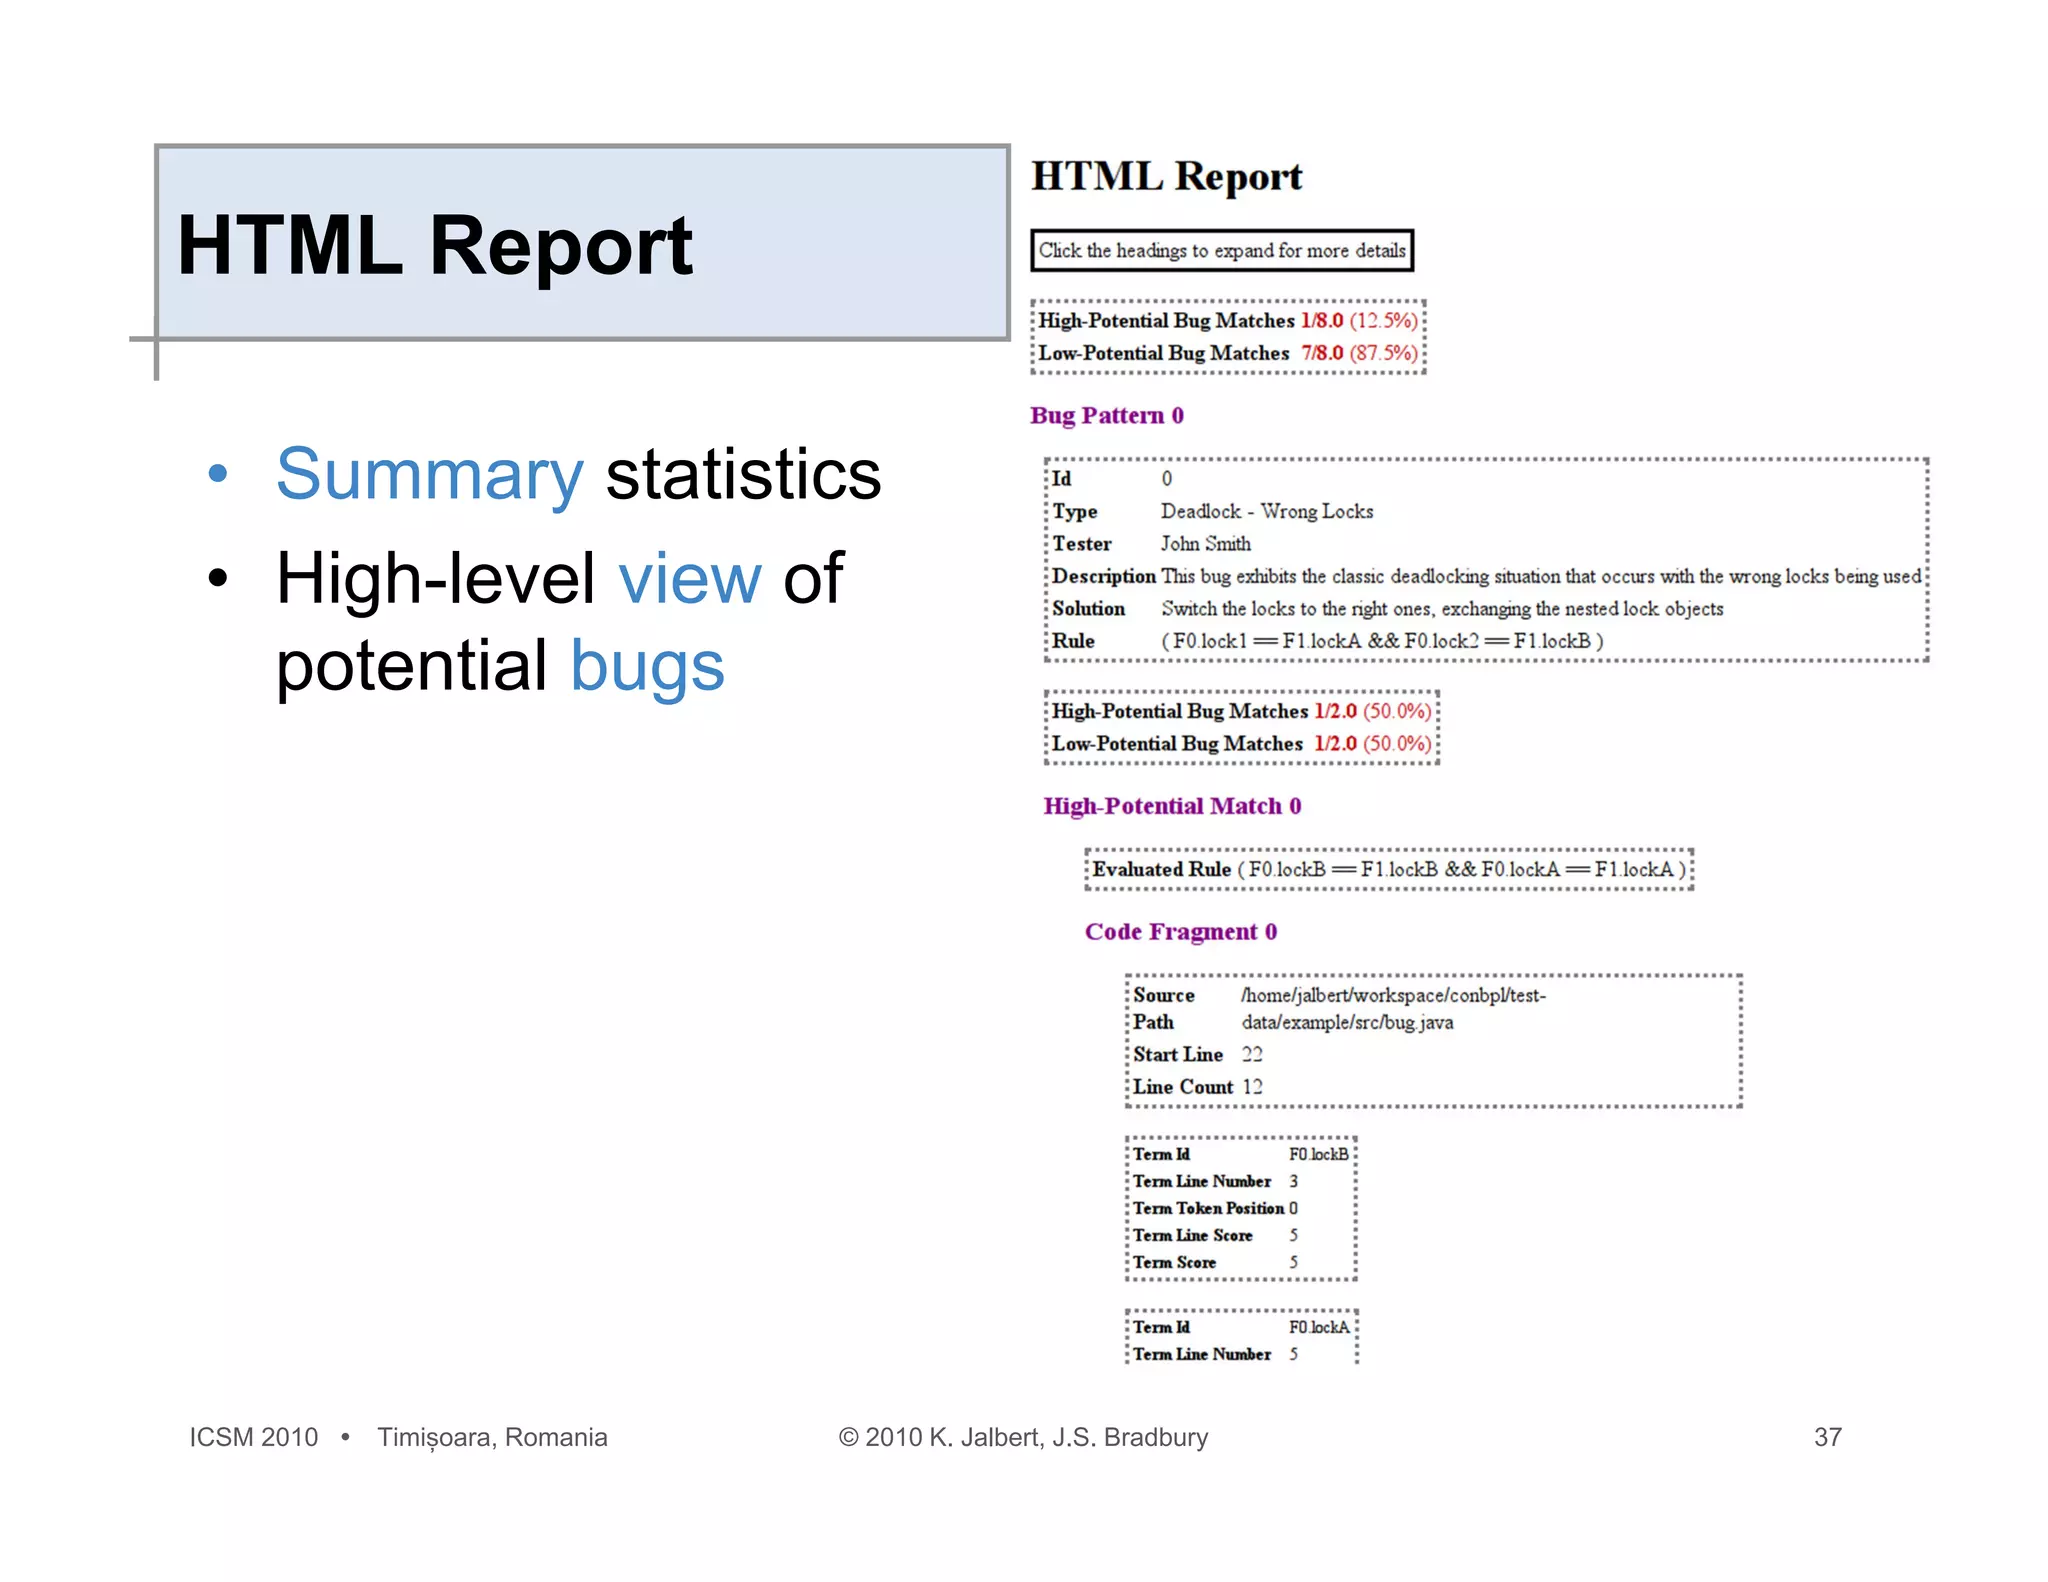This screenshot has width=2048, height=1582.
Task: Select 'Low-Potential Bug Matches 1/2.0 (50.0%)' text
Action: 1242,744
